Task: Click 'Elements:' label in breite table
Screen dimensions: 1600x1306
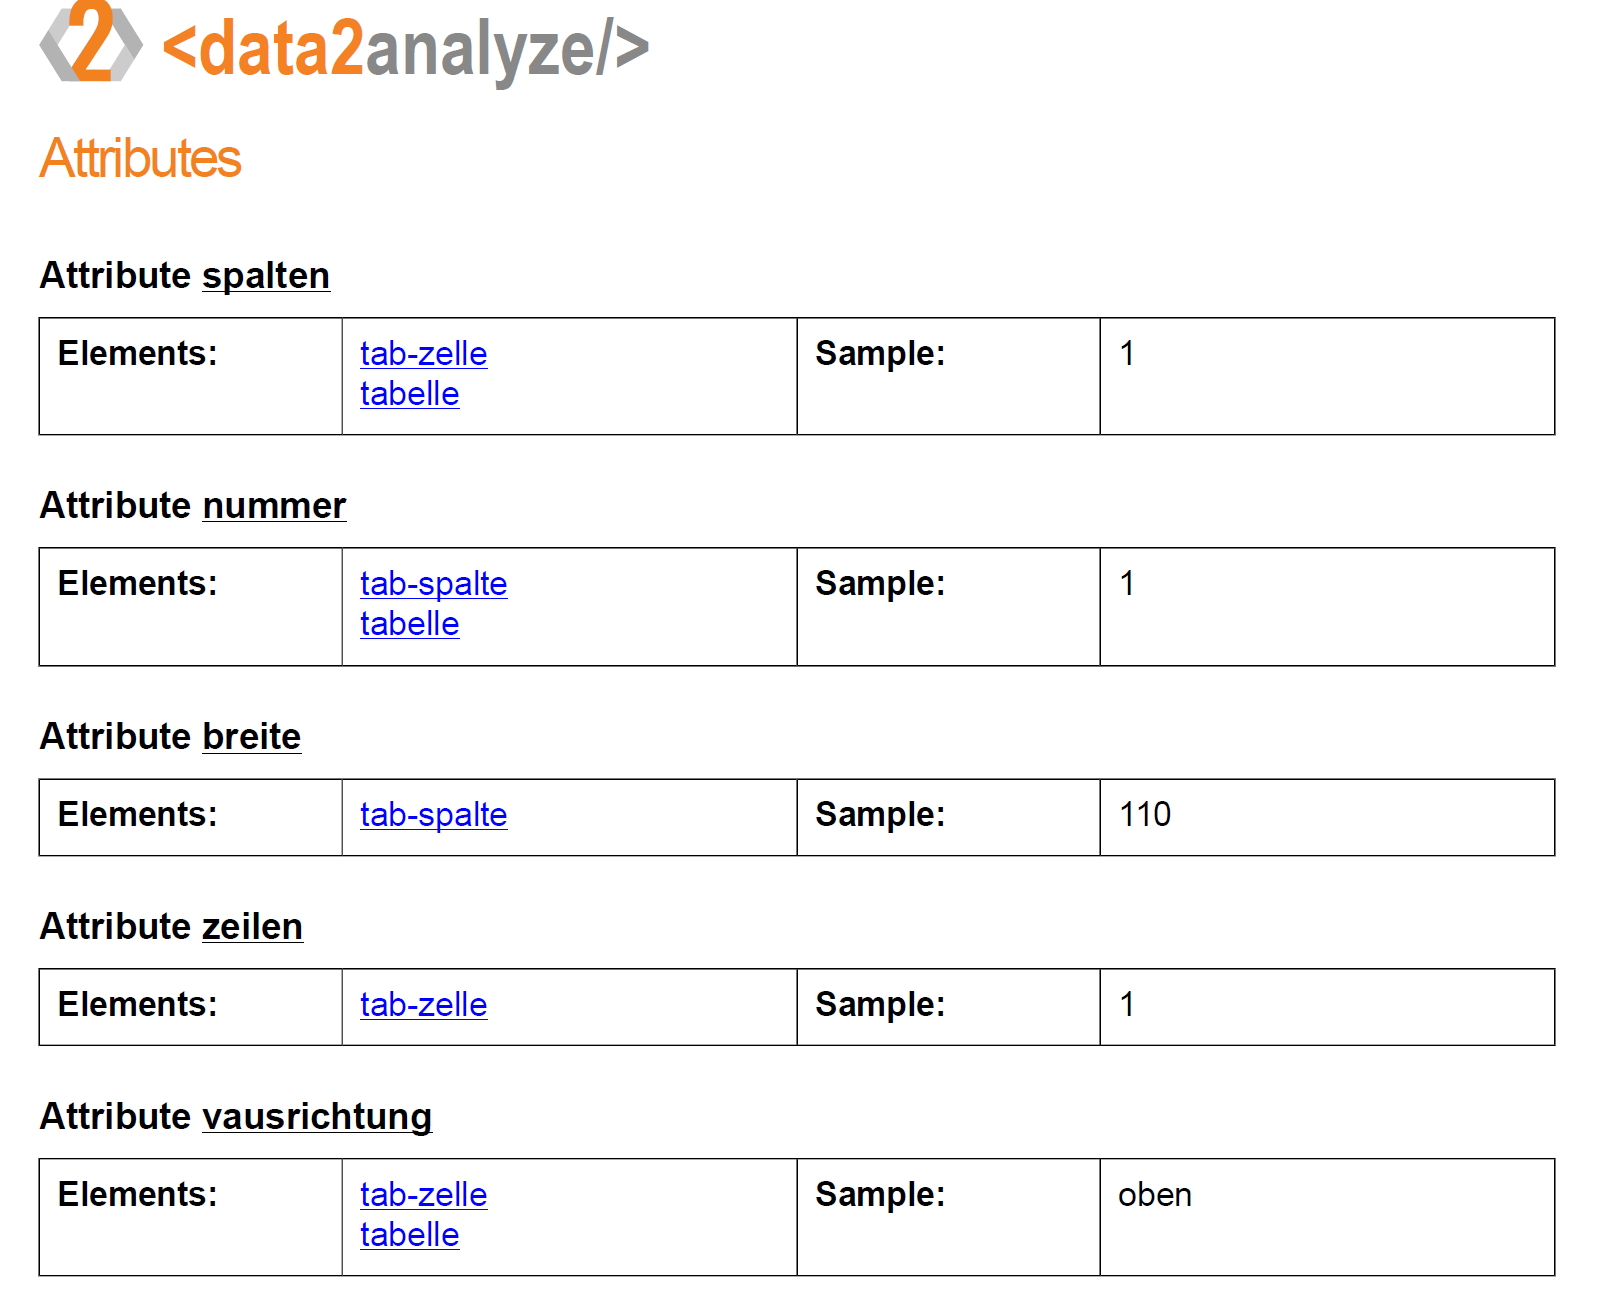Action: click(x=137, y=815)
